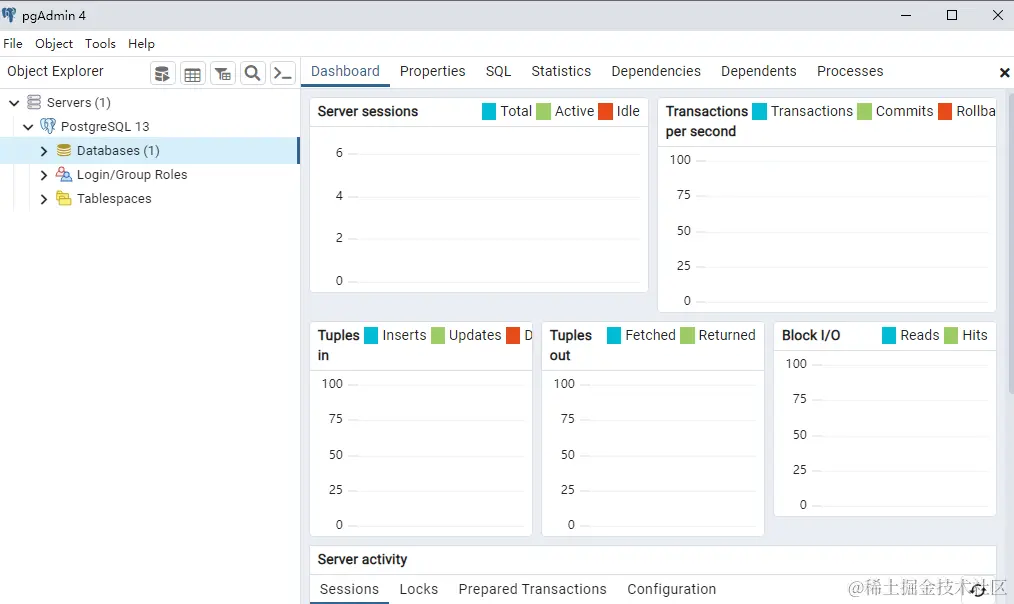Open the Prepared Transactions tab

(x=532, y=589)
